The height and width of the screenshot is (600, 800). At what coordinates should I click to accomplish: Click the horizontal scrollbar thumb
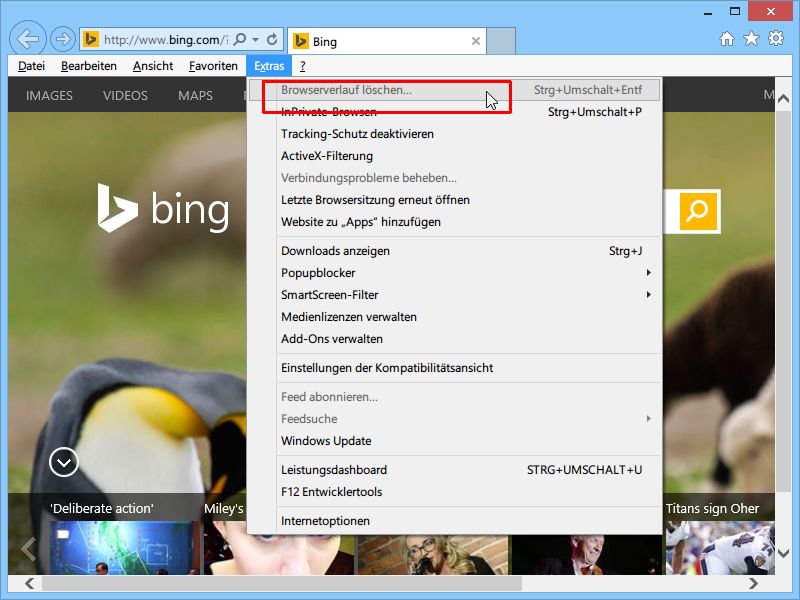(x=282, y=583)
